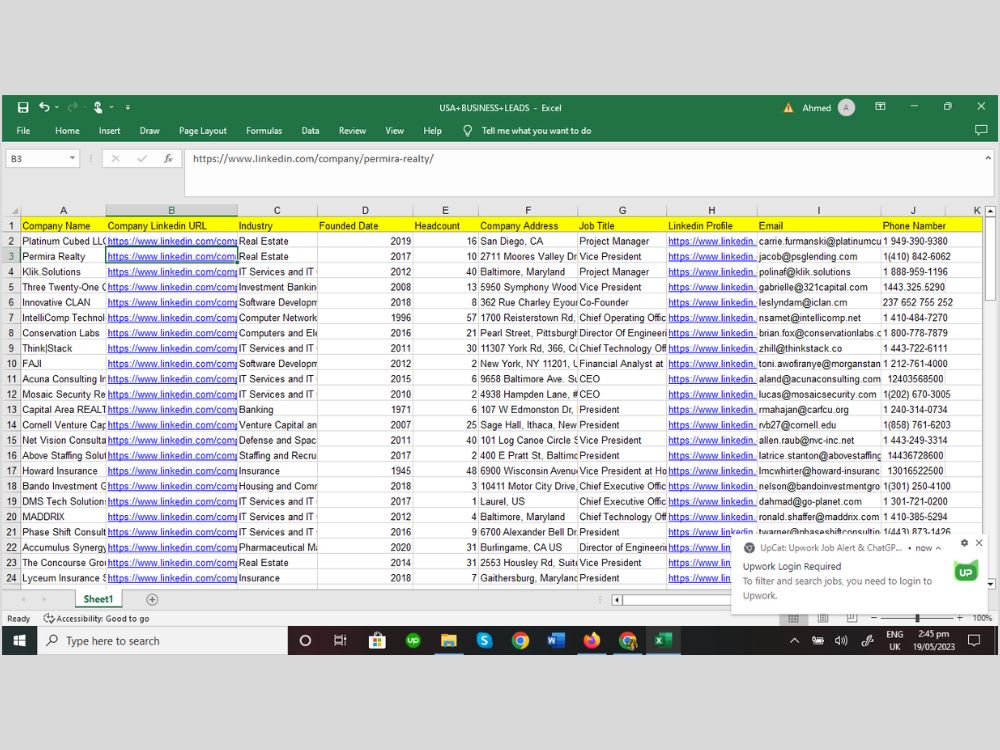
Task: Click the Save icon in quick access toolbar
Action: click(x=23, y=107)
